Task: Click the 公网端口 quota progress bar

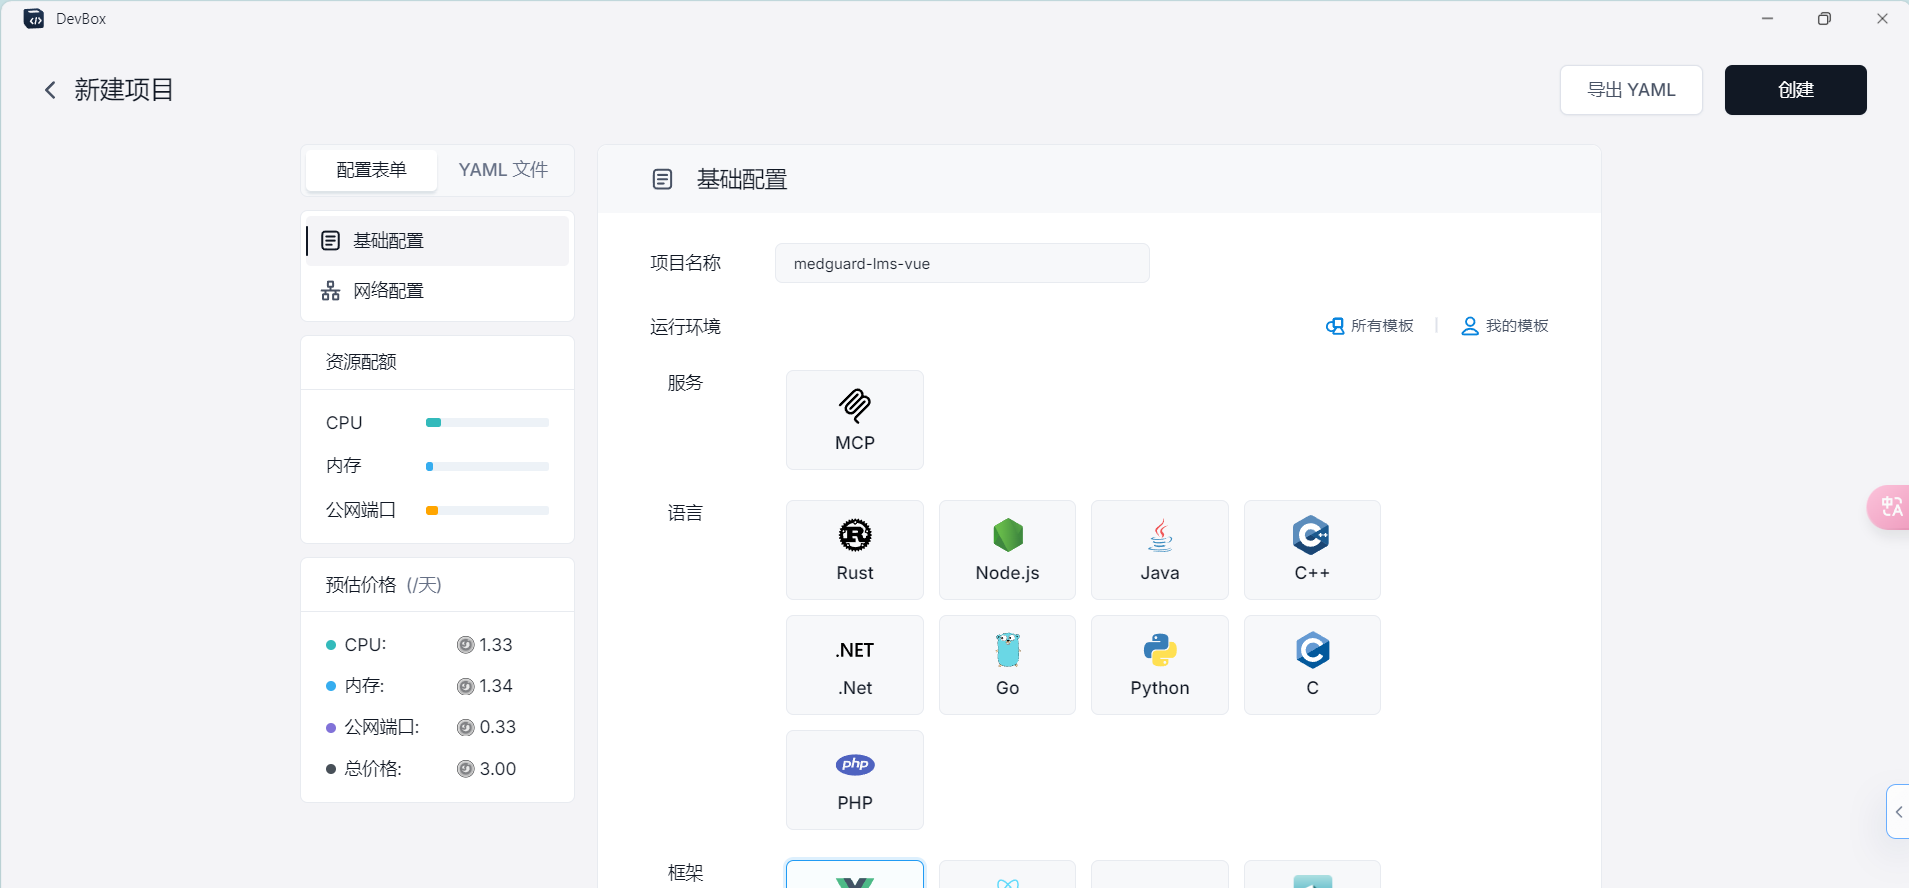Action: [x=487, y=510]
